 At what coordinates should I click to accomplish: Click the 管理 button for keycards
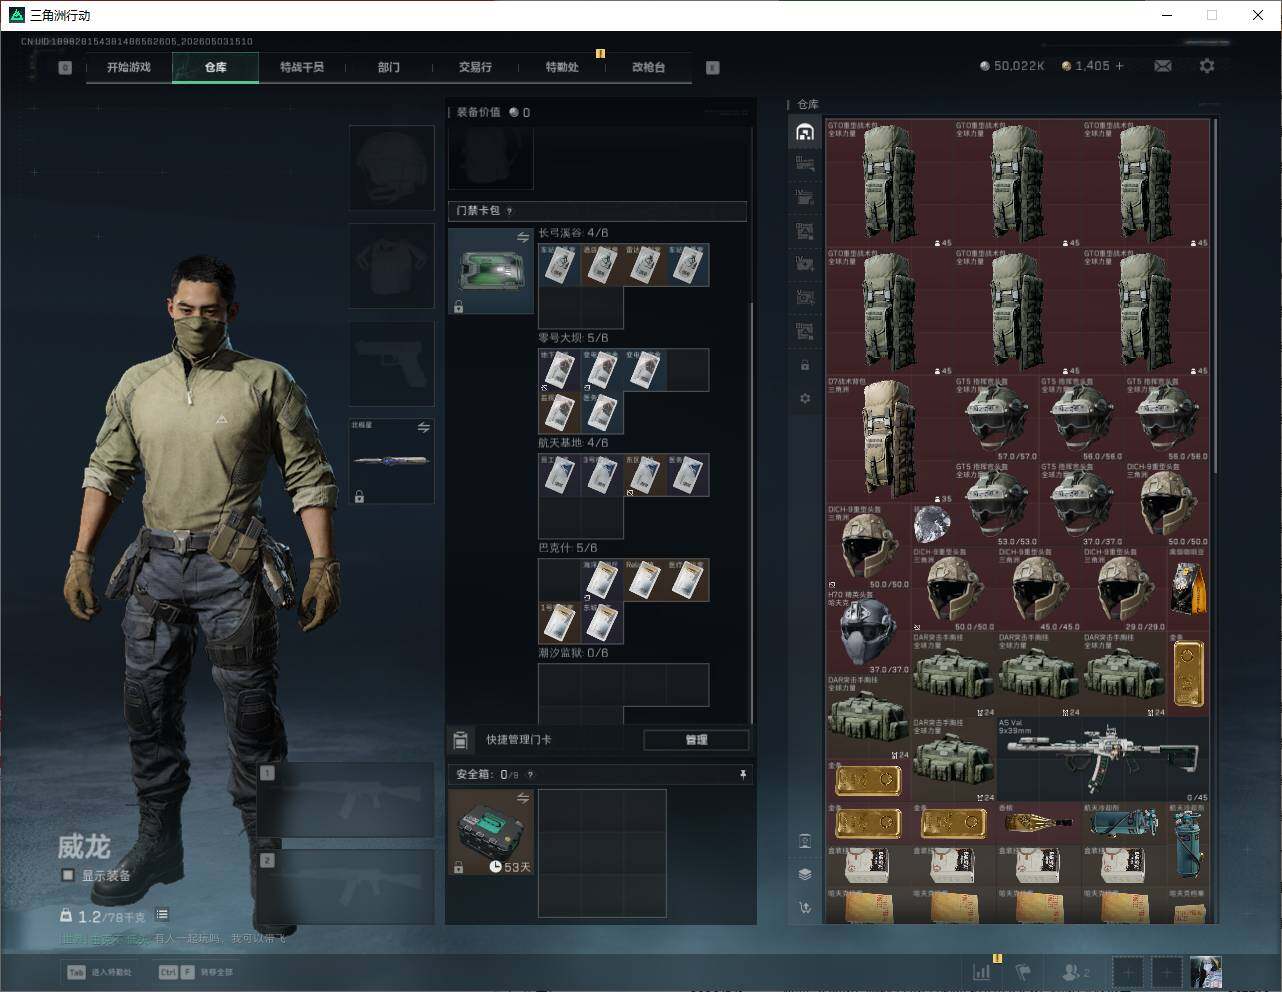pos(696,740)
